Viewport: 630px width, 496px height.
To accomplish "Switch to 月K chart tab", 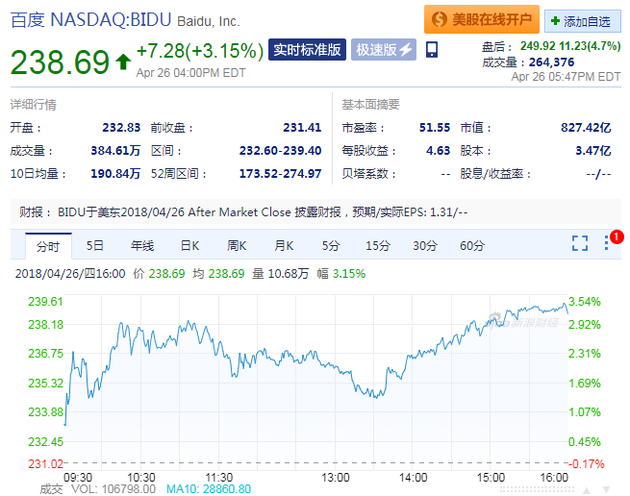I will [x=284, y=245].
